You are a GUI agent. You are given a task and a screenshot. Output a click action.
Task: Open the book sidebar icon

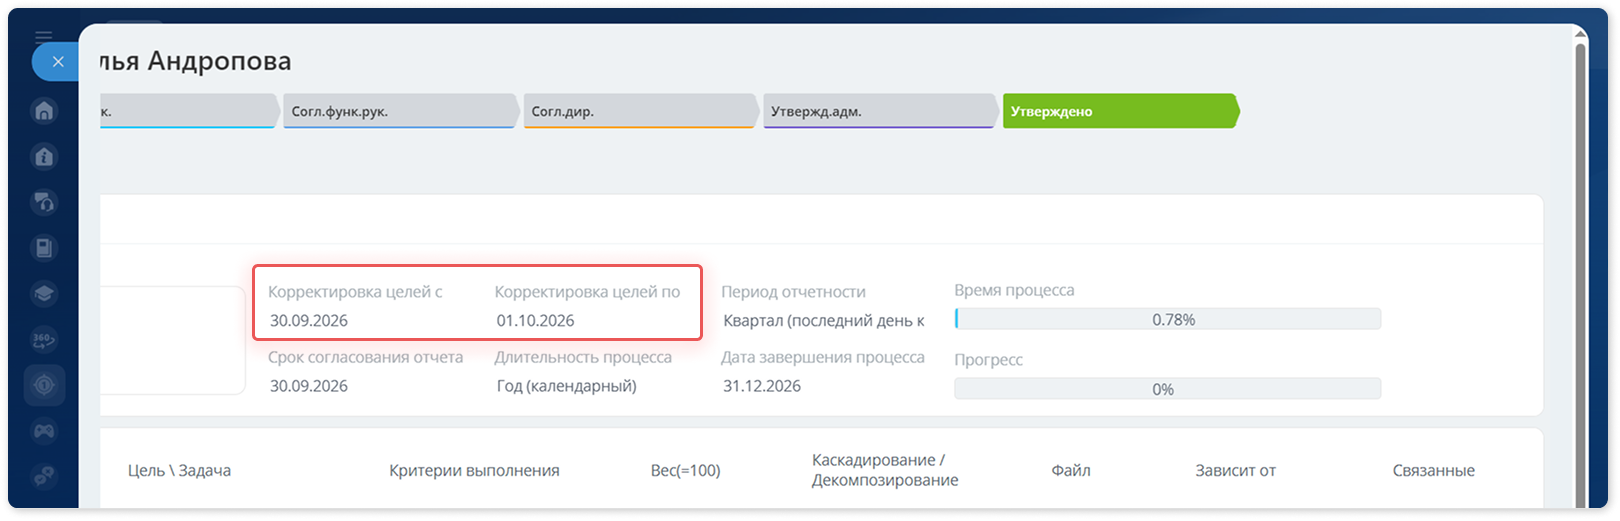(44, 248)
